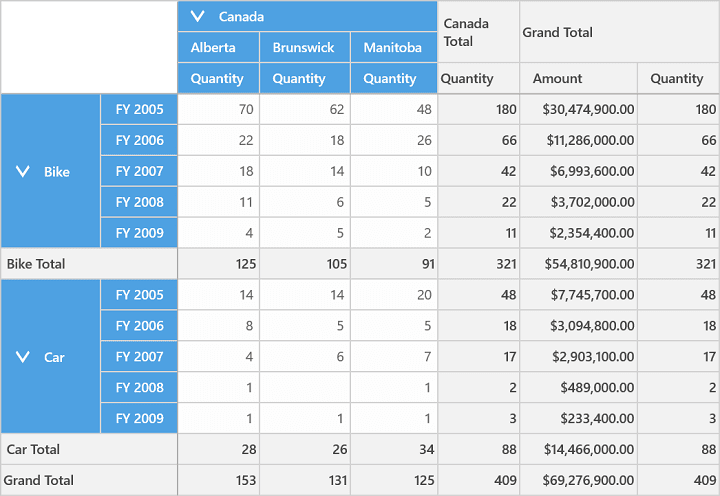Select the Car FY 2008 row header
Screen dimensions: 720x496
[x=139, y=387]
